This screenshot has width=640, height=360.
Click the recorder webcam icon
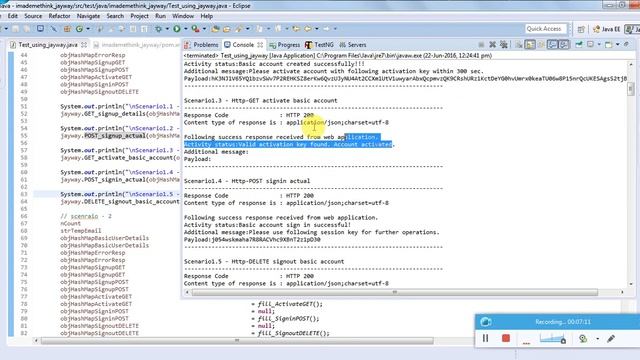point(583,338)
